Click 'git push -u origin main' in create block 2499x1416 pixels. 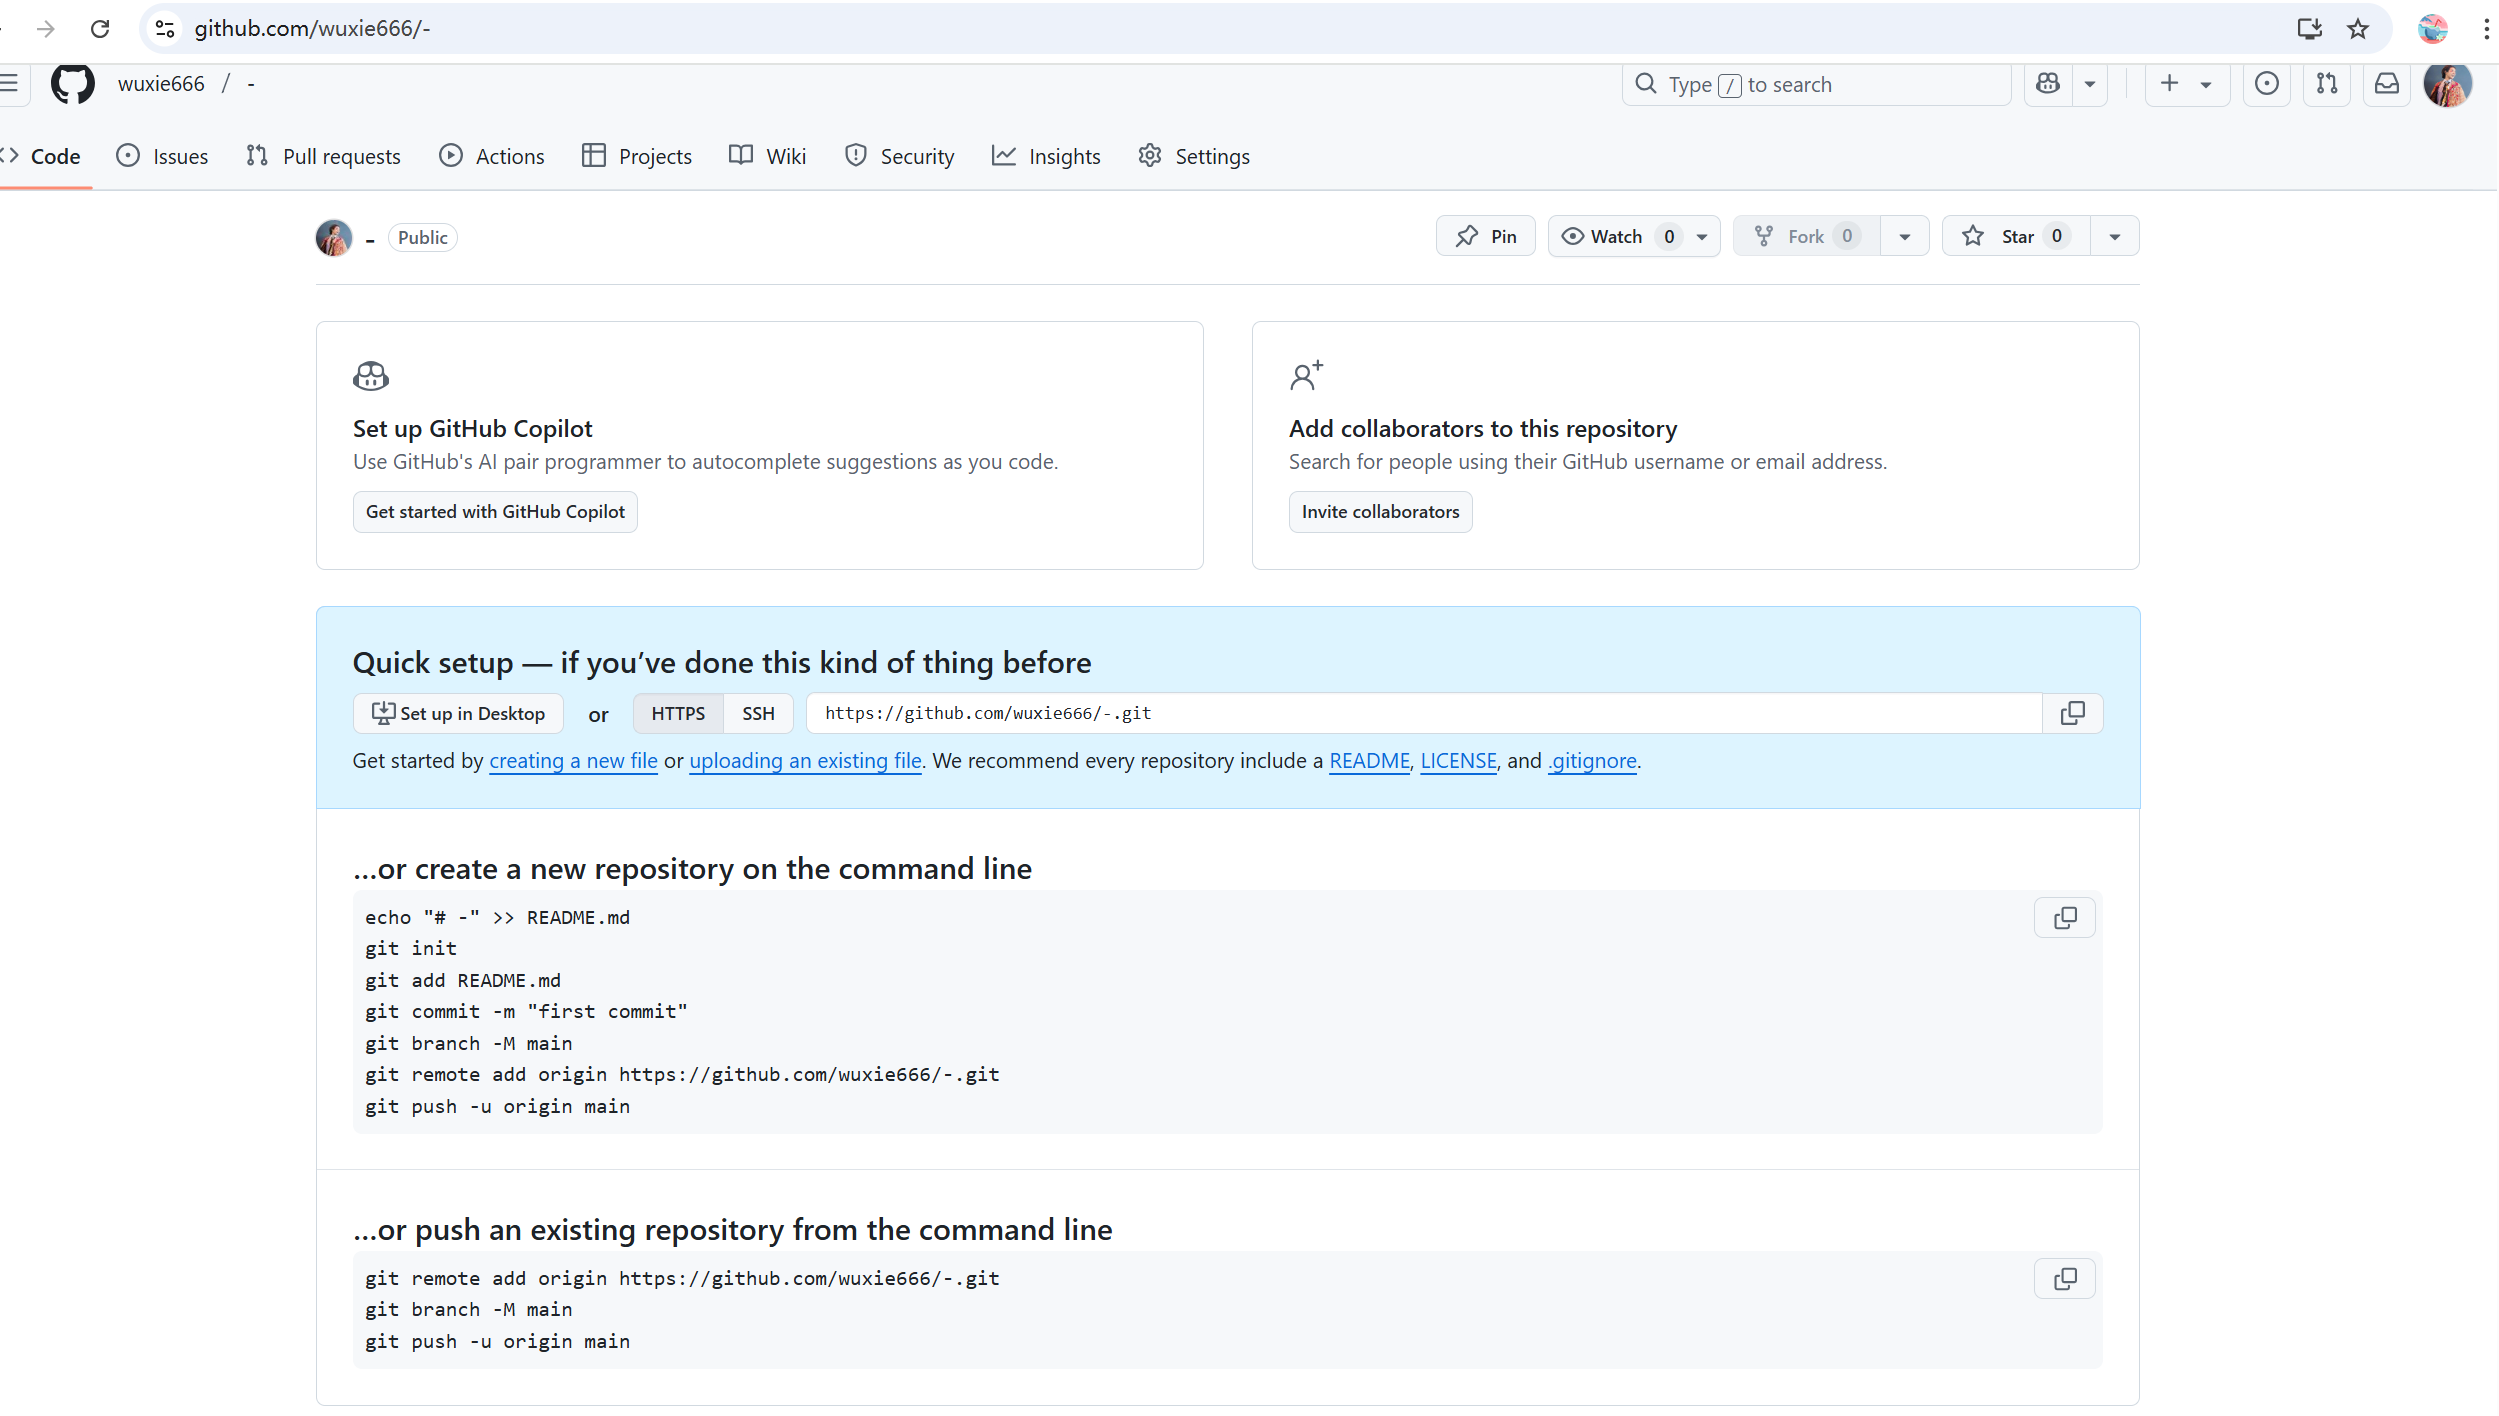click(497, 1107)
